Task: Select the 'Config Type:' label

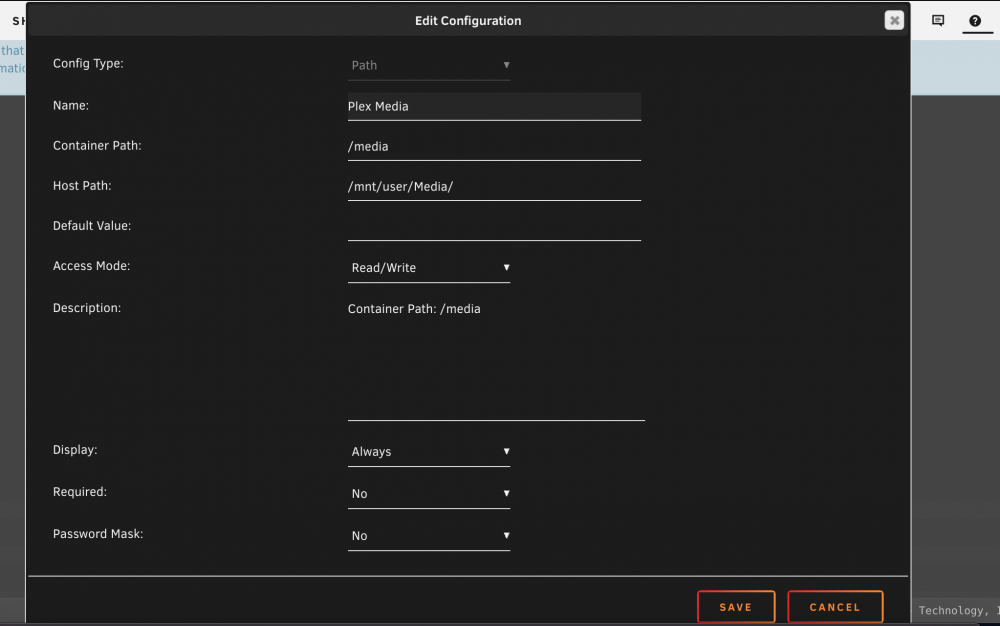Action: click(88, 64)
